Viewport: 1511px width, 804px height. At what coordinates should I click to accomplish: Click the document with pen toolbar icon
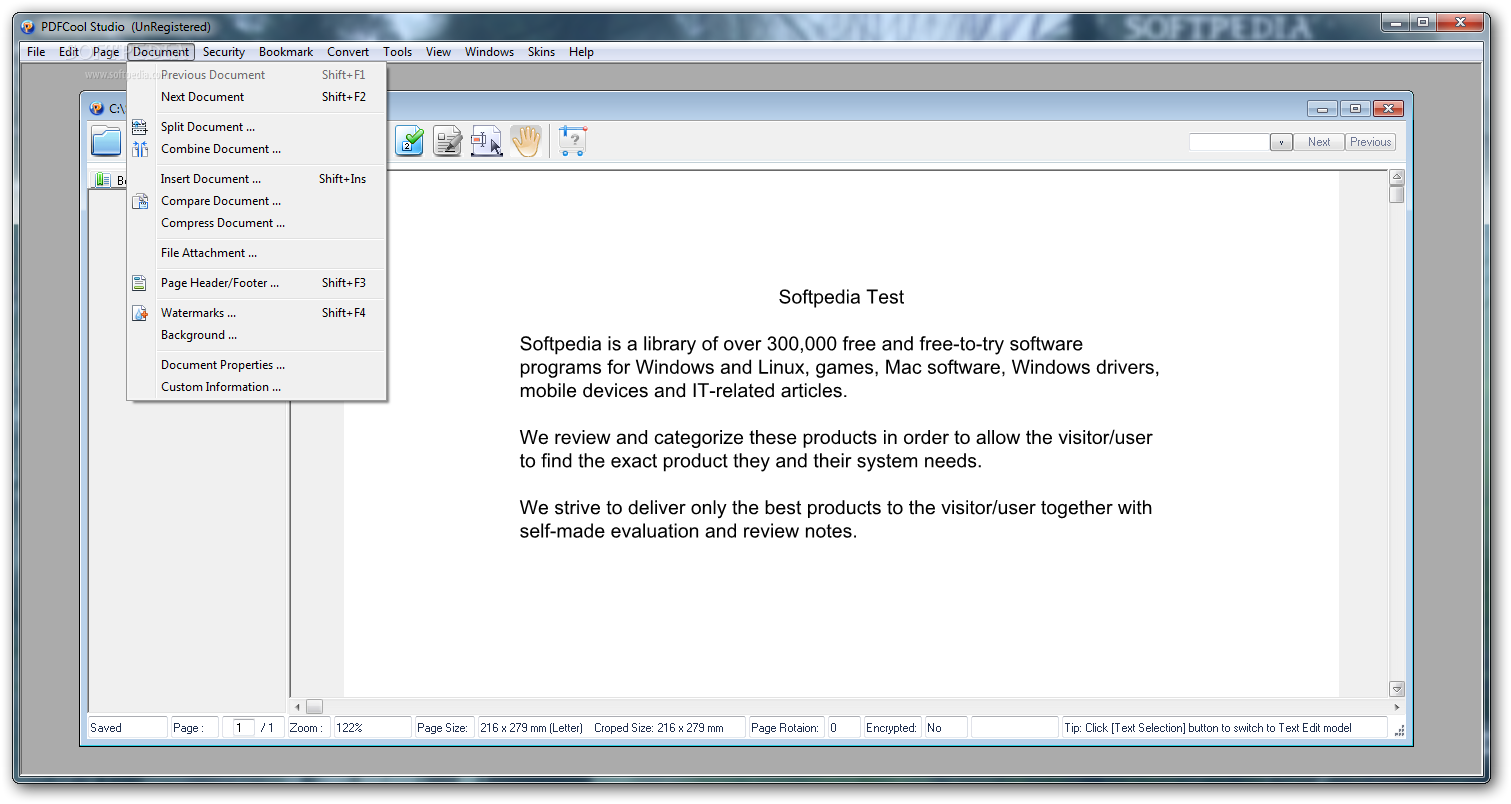pyautogui.click(x=448, y=141)
